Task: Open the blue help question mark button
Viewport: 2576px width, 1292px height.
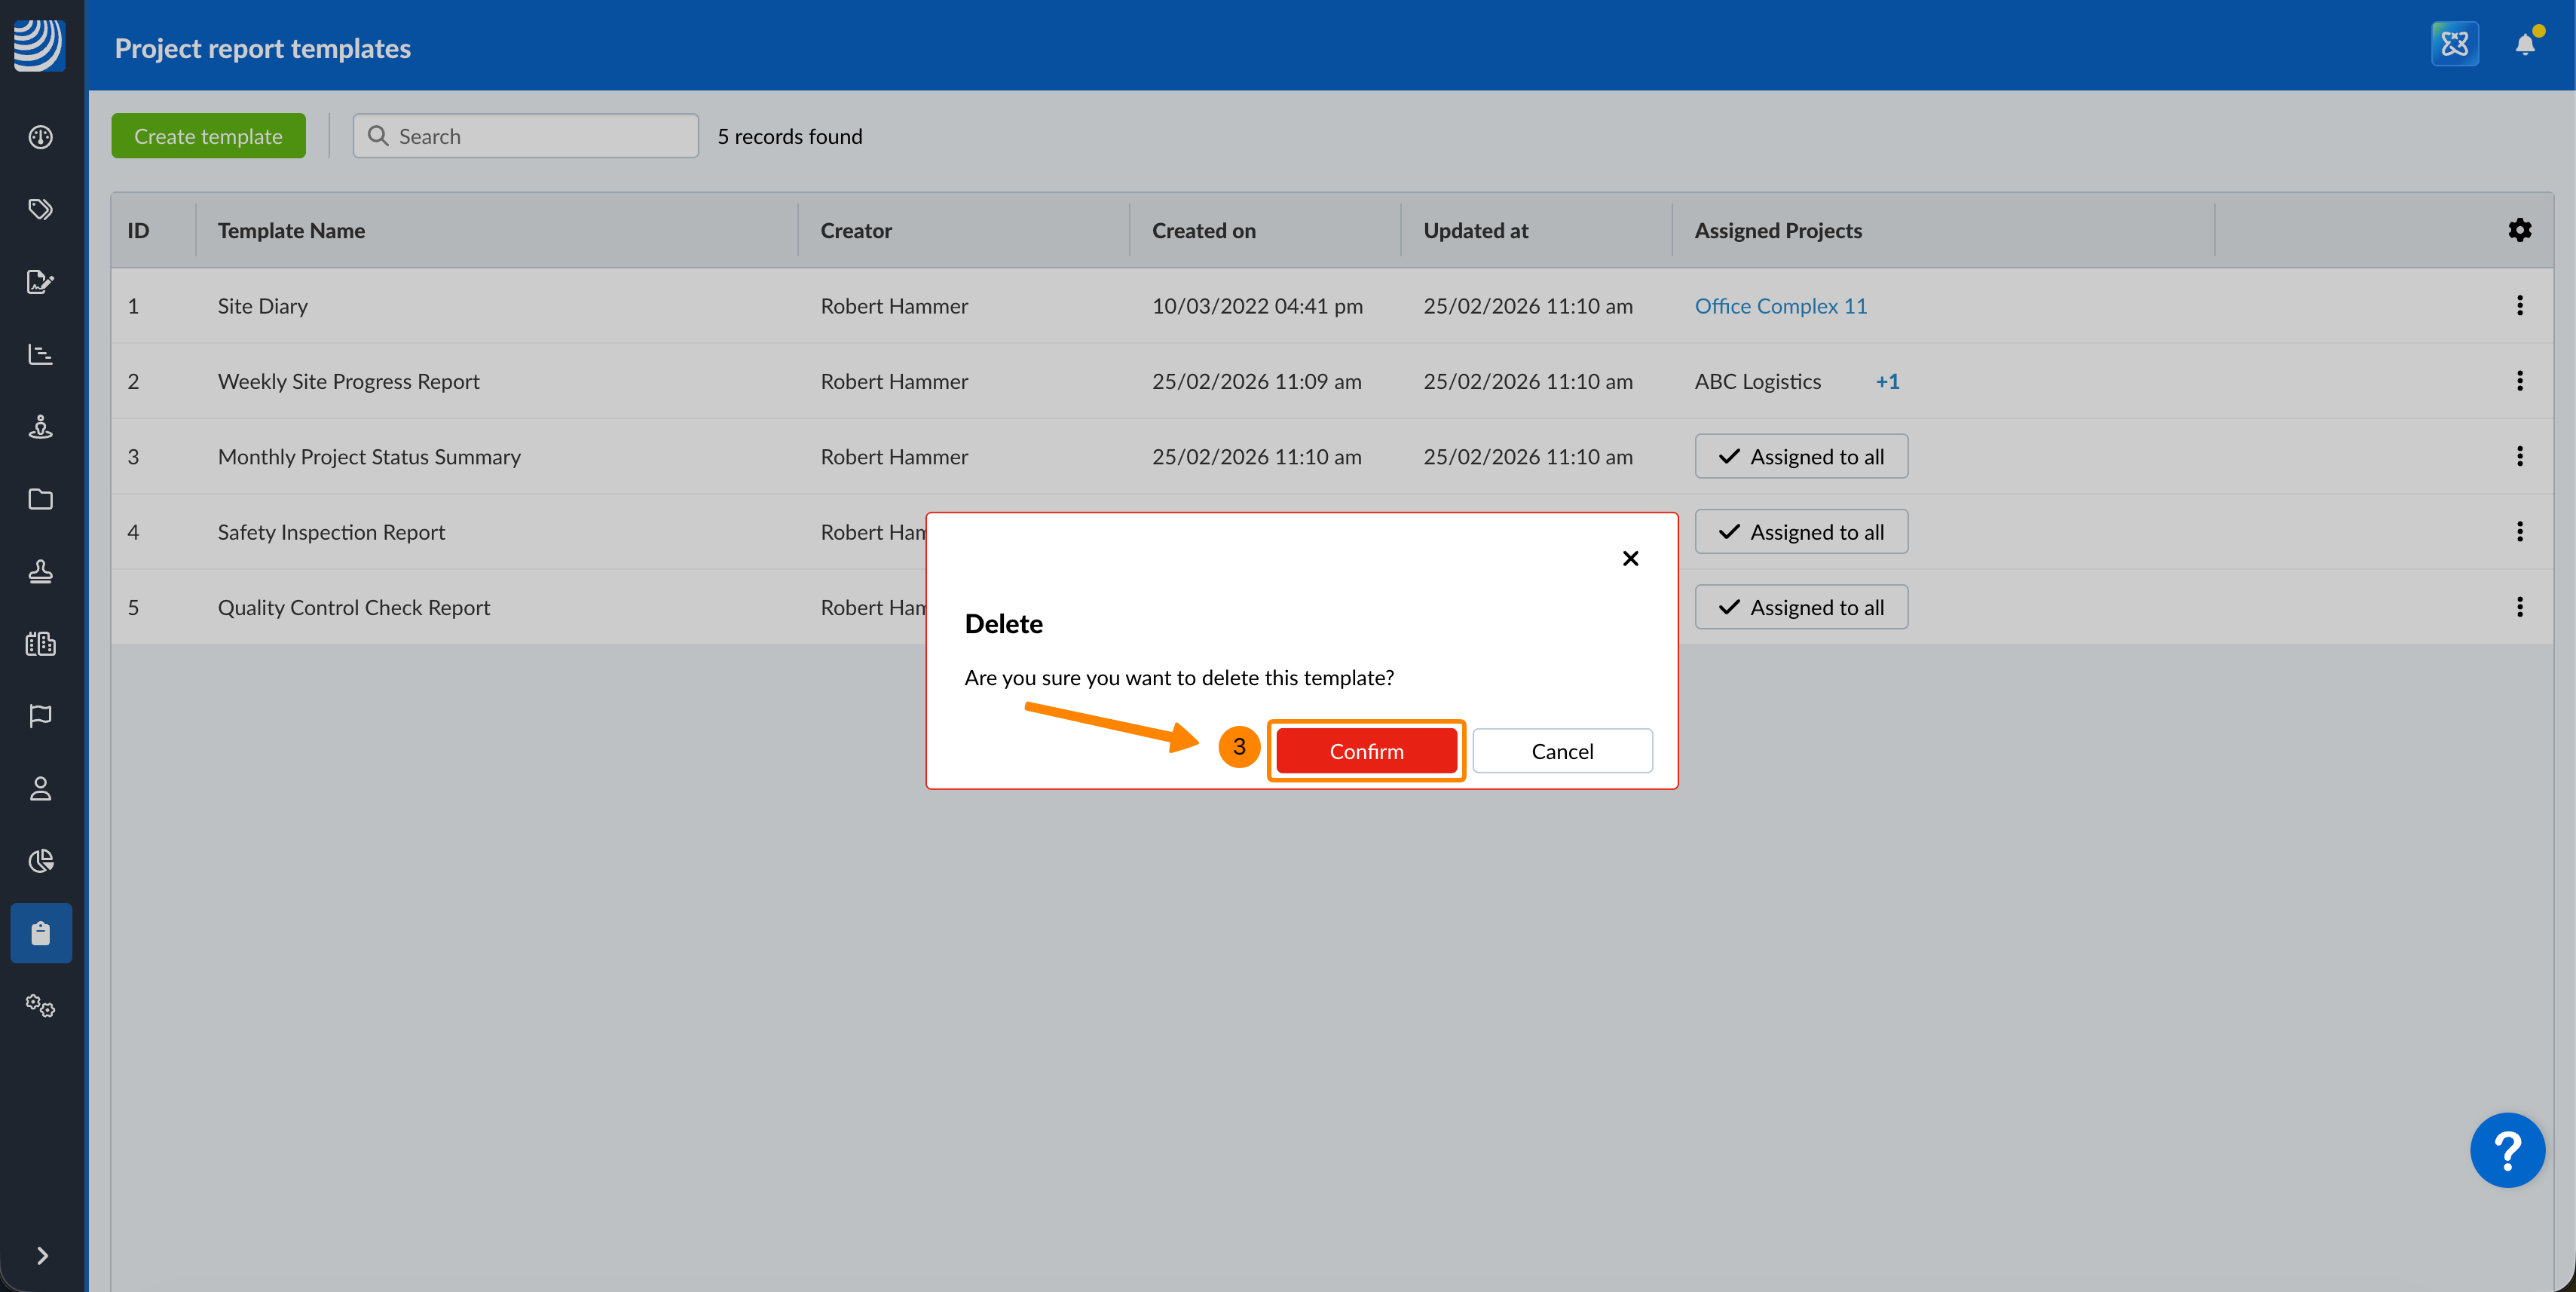Action: 2506,1150
